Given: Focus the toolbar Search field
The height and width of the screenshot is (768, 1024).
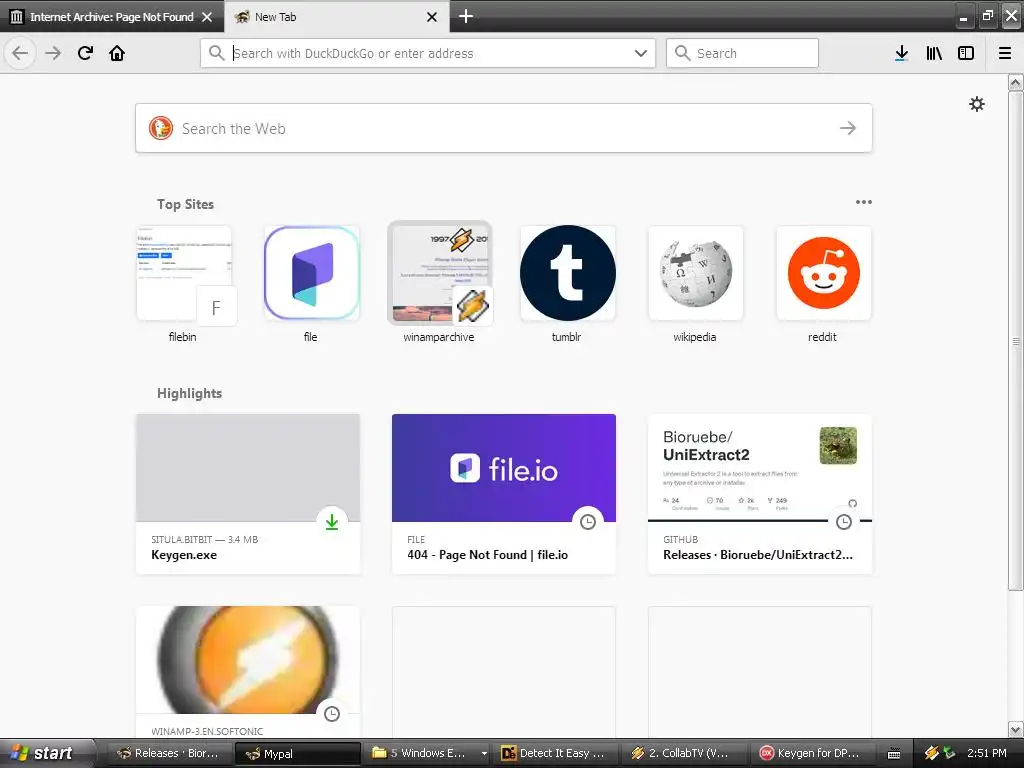Looking at the screenshot, I should (742, 53).
